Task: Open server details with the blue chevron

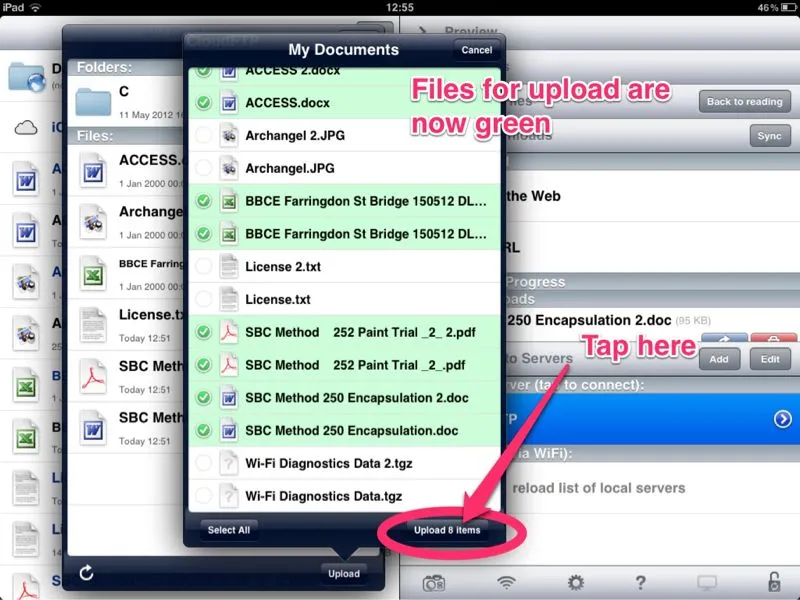Action: coord(782,419)
